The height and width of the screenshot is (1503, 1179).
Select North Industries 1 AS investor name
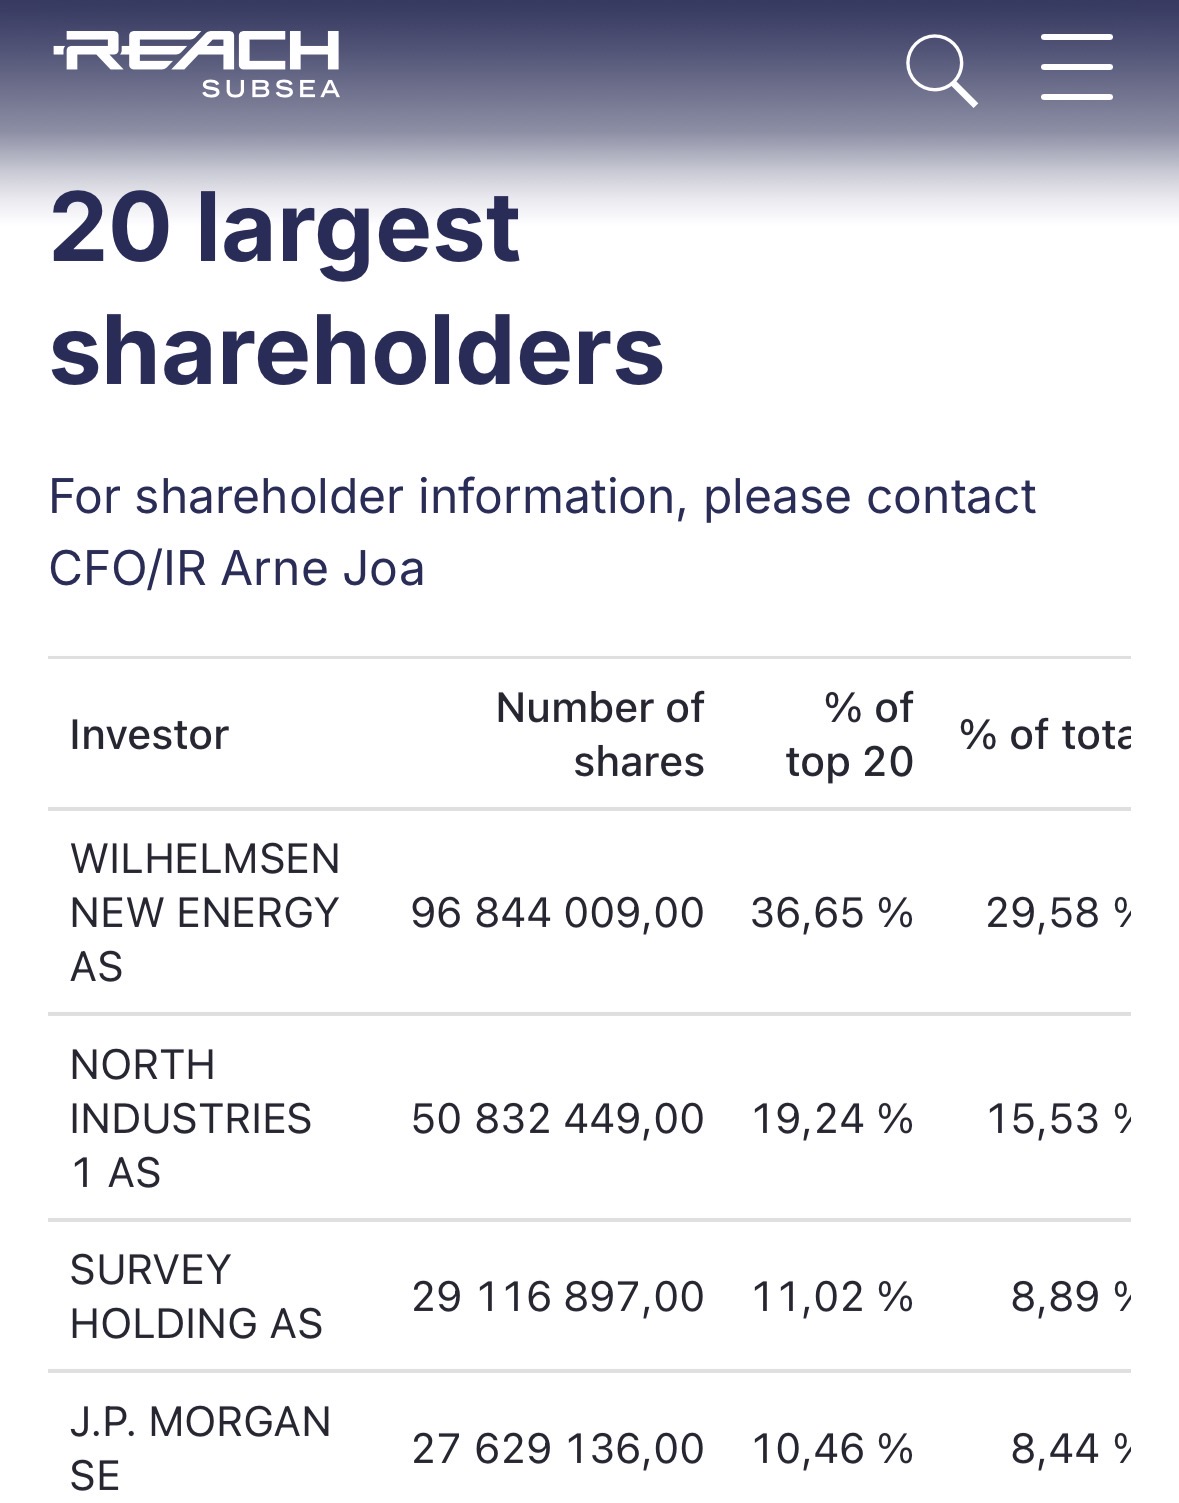[191, 1118]
